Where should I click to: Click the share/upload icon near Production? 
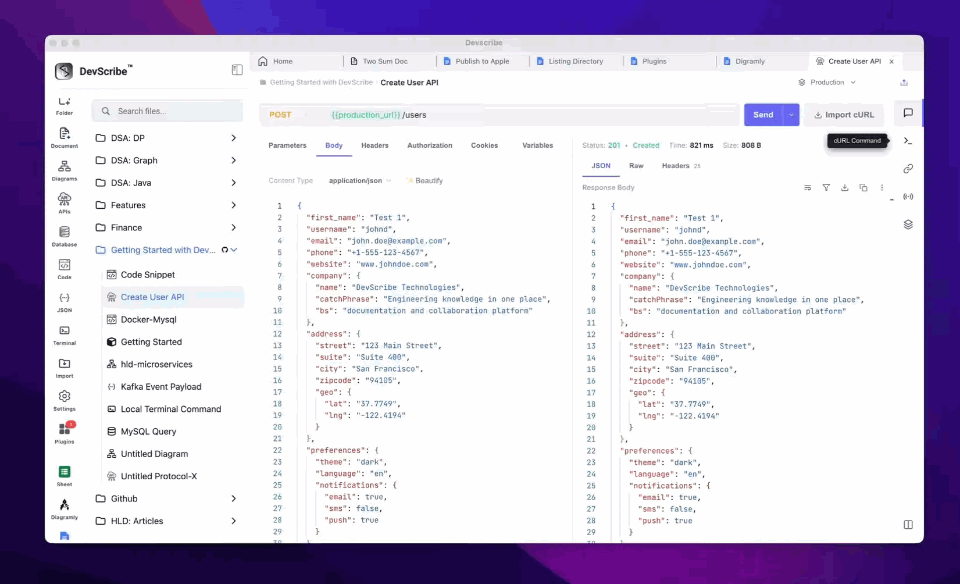(904, 83)
